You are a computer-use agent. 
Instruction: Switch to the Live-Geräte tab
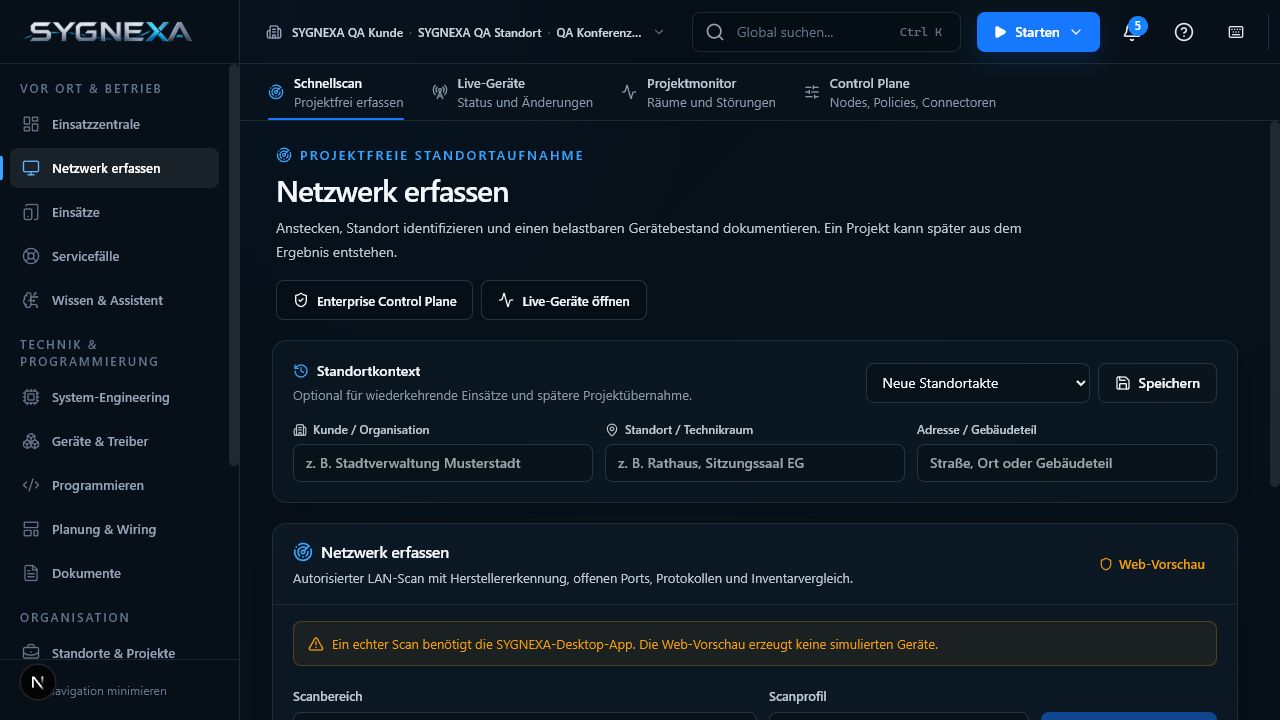512,92
